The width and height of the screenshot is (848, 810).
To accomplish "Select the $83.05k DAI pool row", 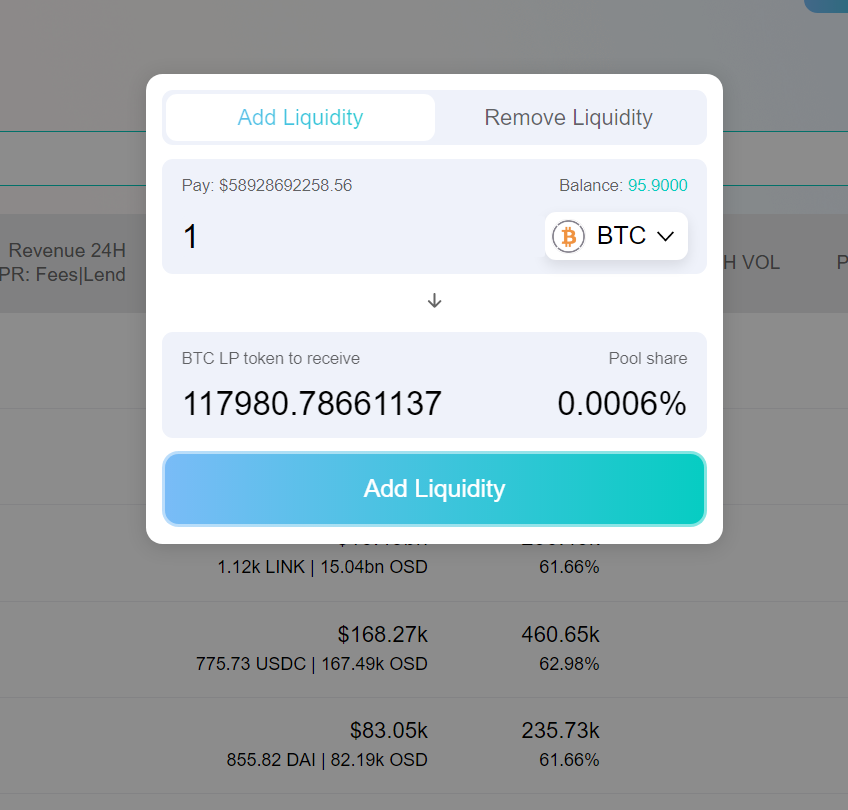I will (424, 746).
